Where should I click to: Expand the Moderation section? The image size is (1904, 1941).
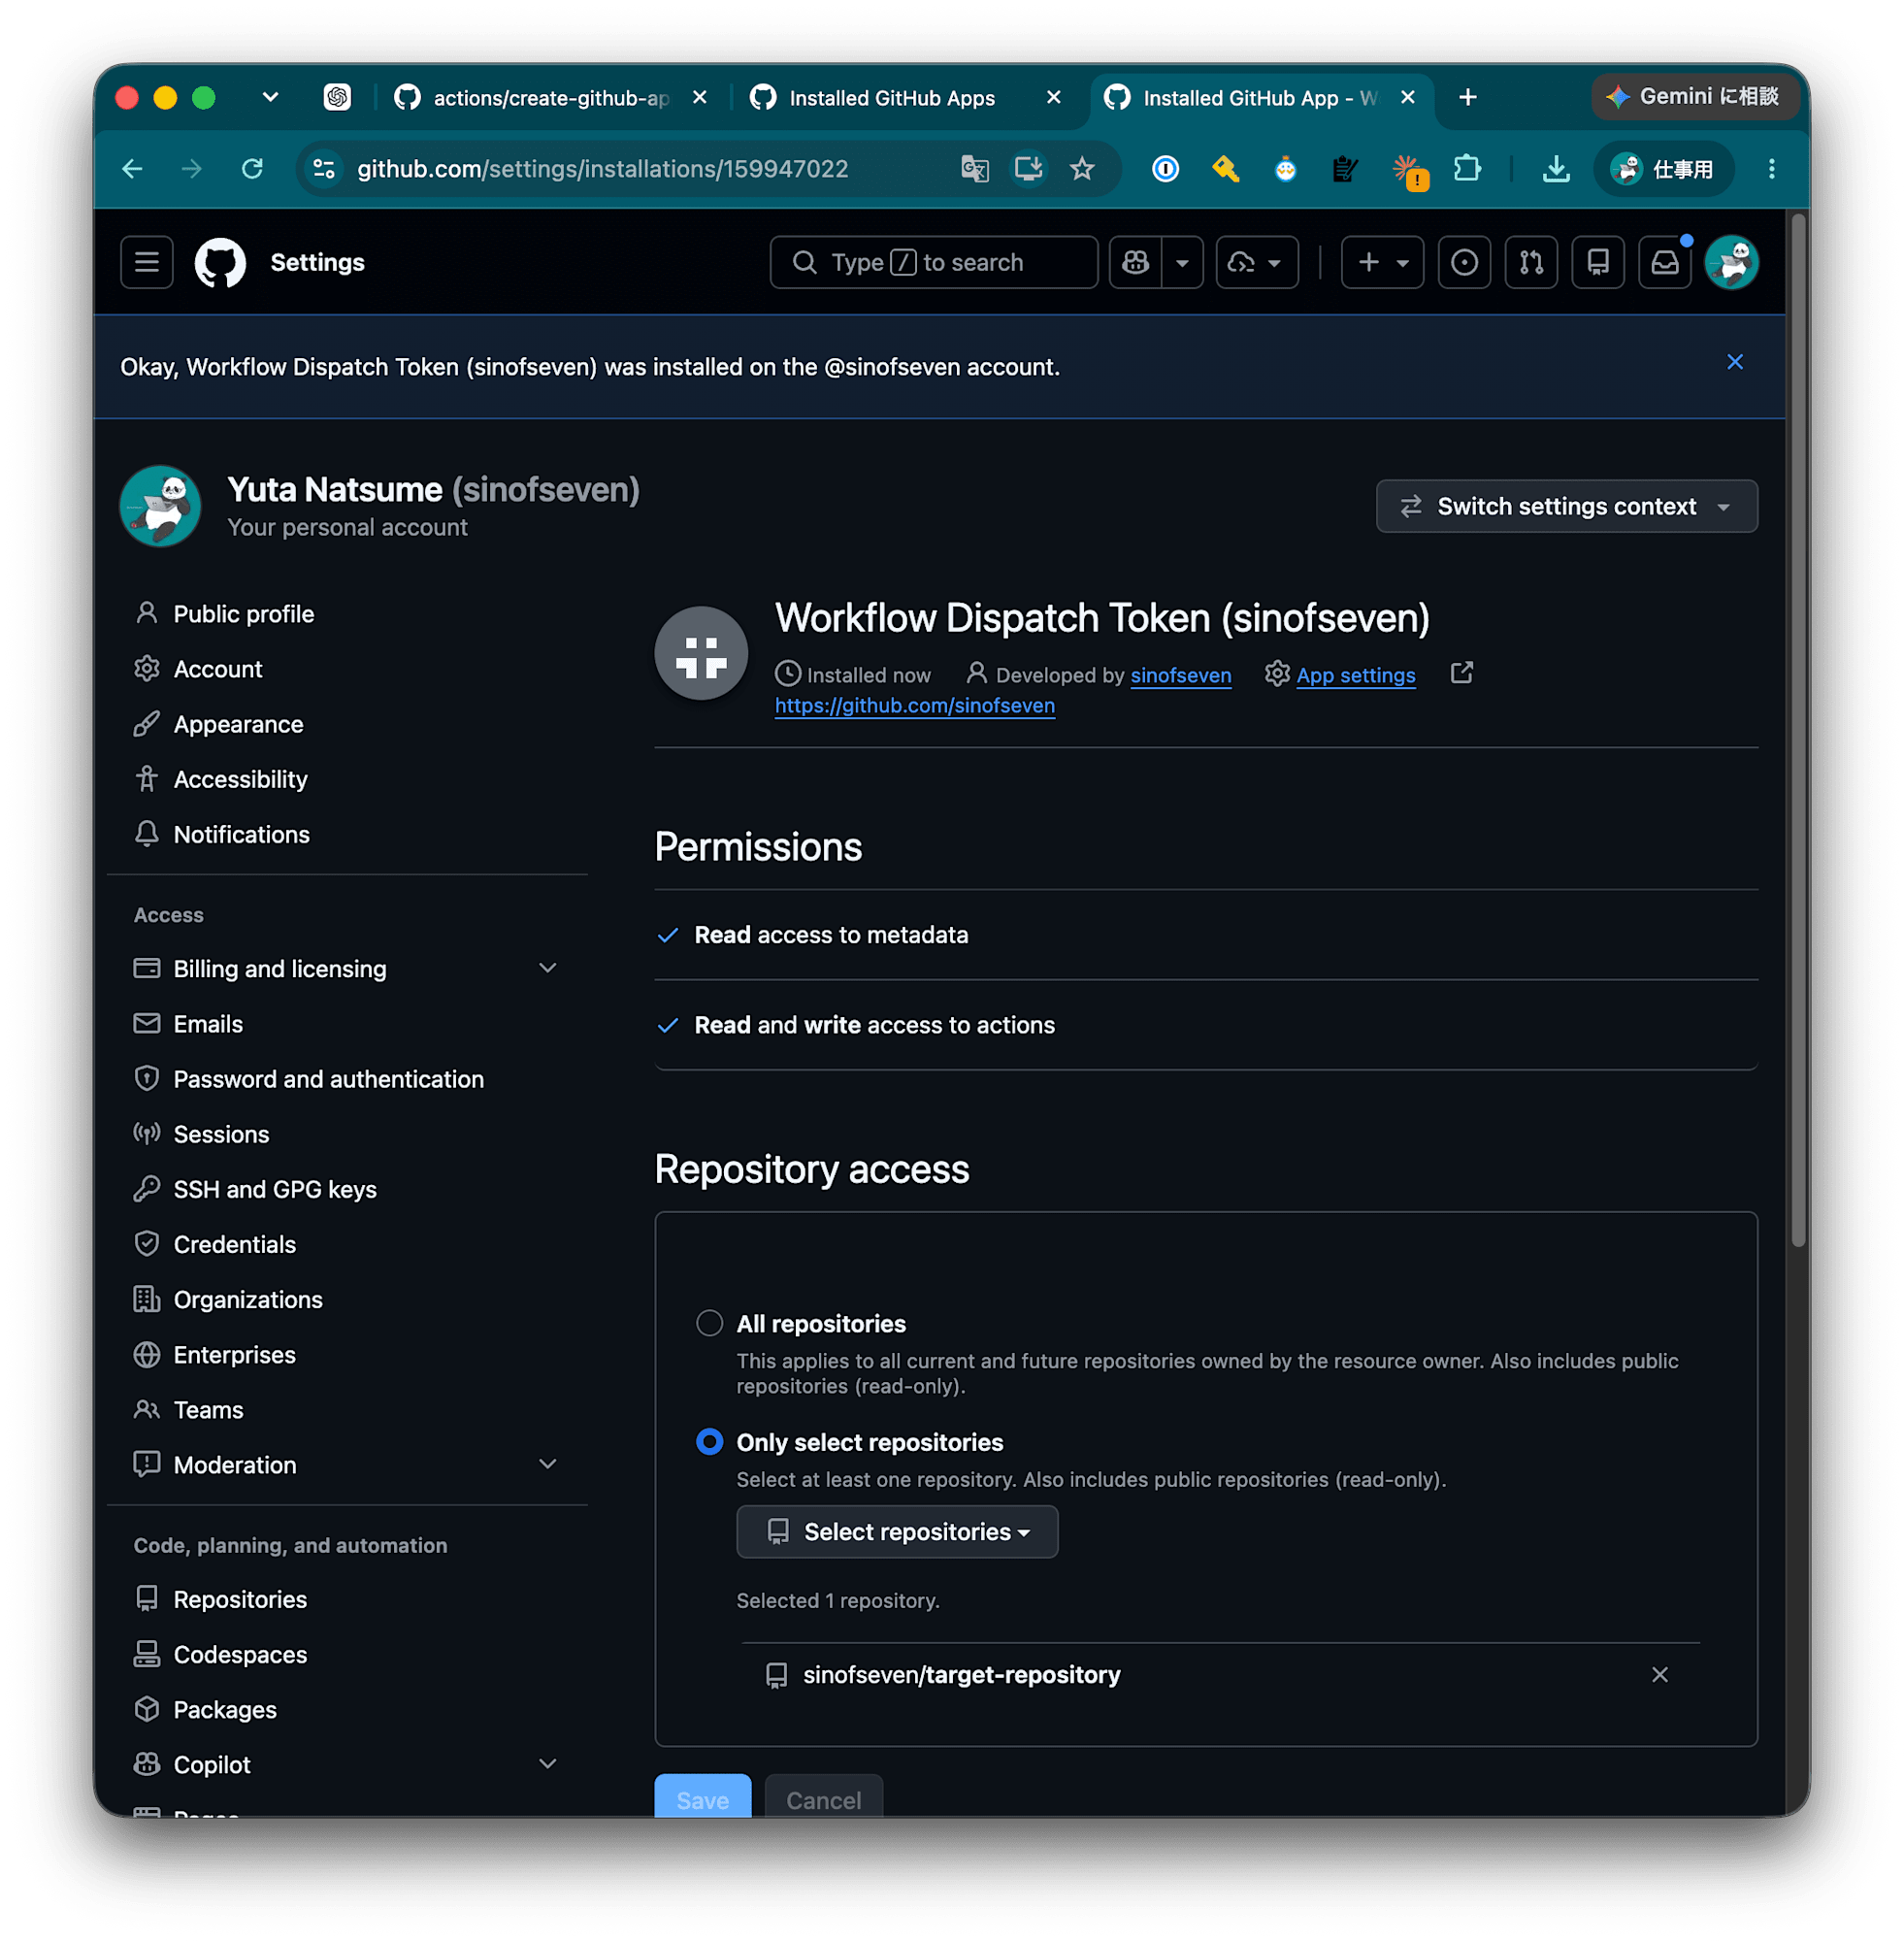(547, 1464)
